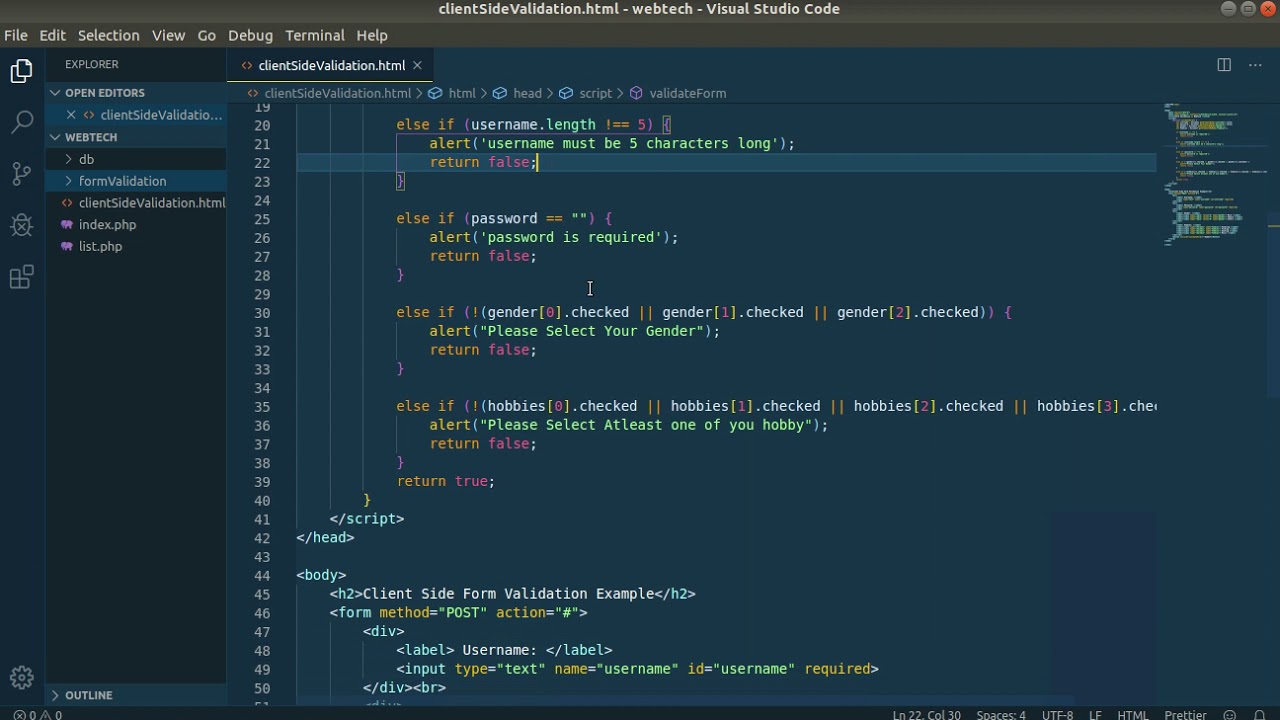Click the Ln 22, Col 30 status entry
The image size is (1280, 720).
926,714
